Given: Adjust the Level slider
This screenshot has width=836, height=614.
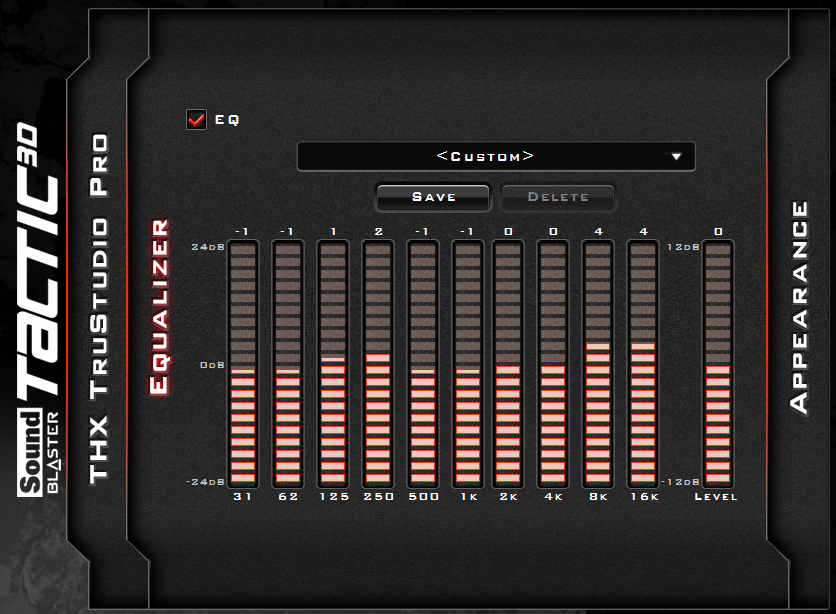Looking at the screenshot, I should tap(718, 364).
